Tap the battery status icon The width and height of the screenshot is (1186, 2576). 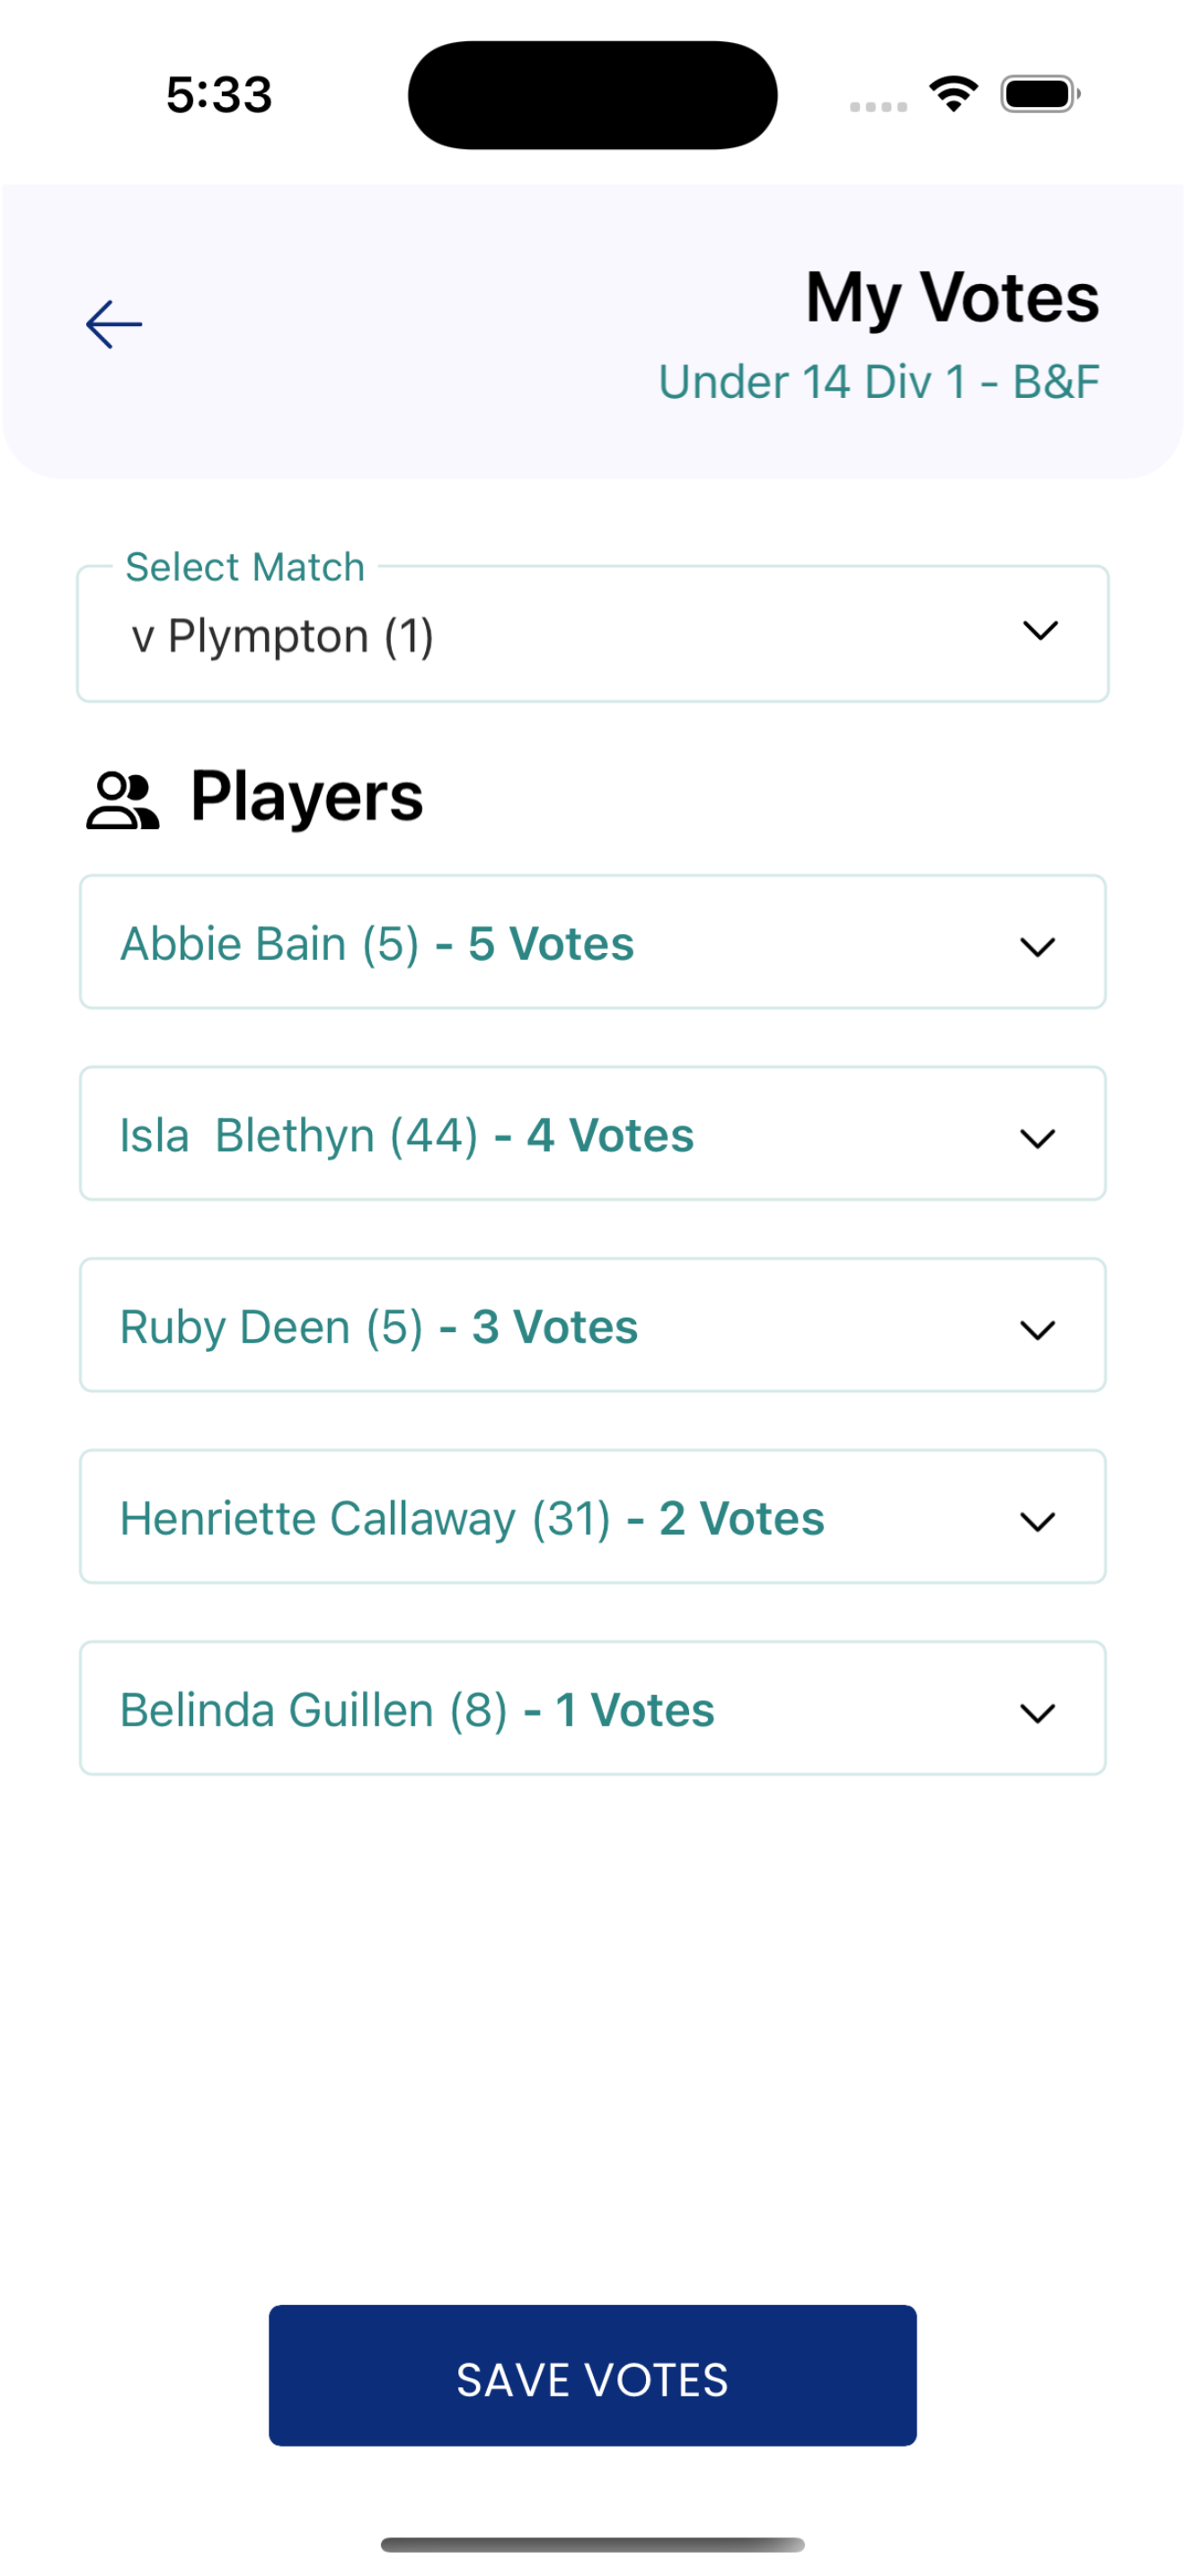pos(1040,95)
